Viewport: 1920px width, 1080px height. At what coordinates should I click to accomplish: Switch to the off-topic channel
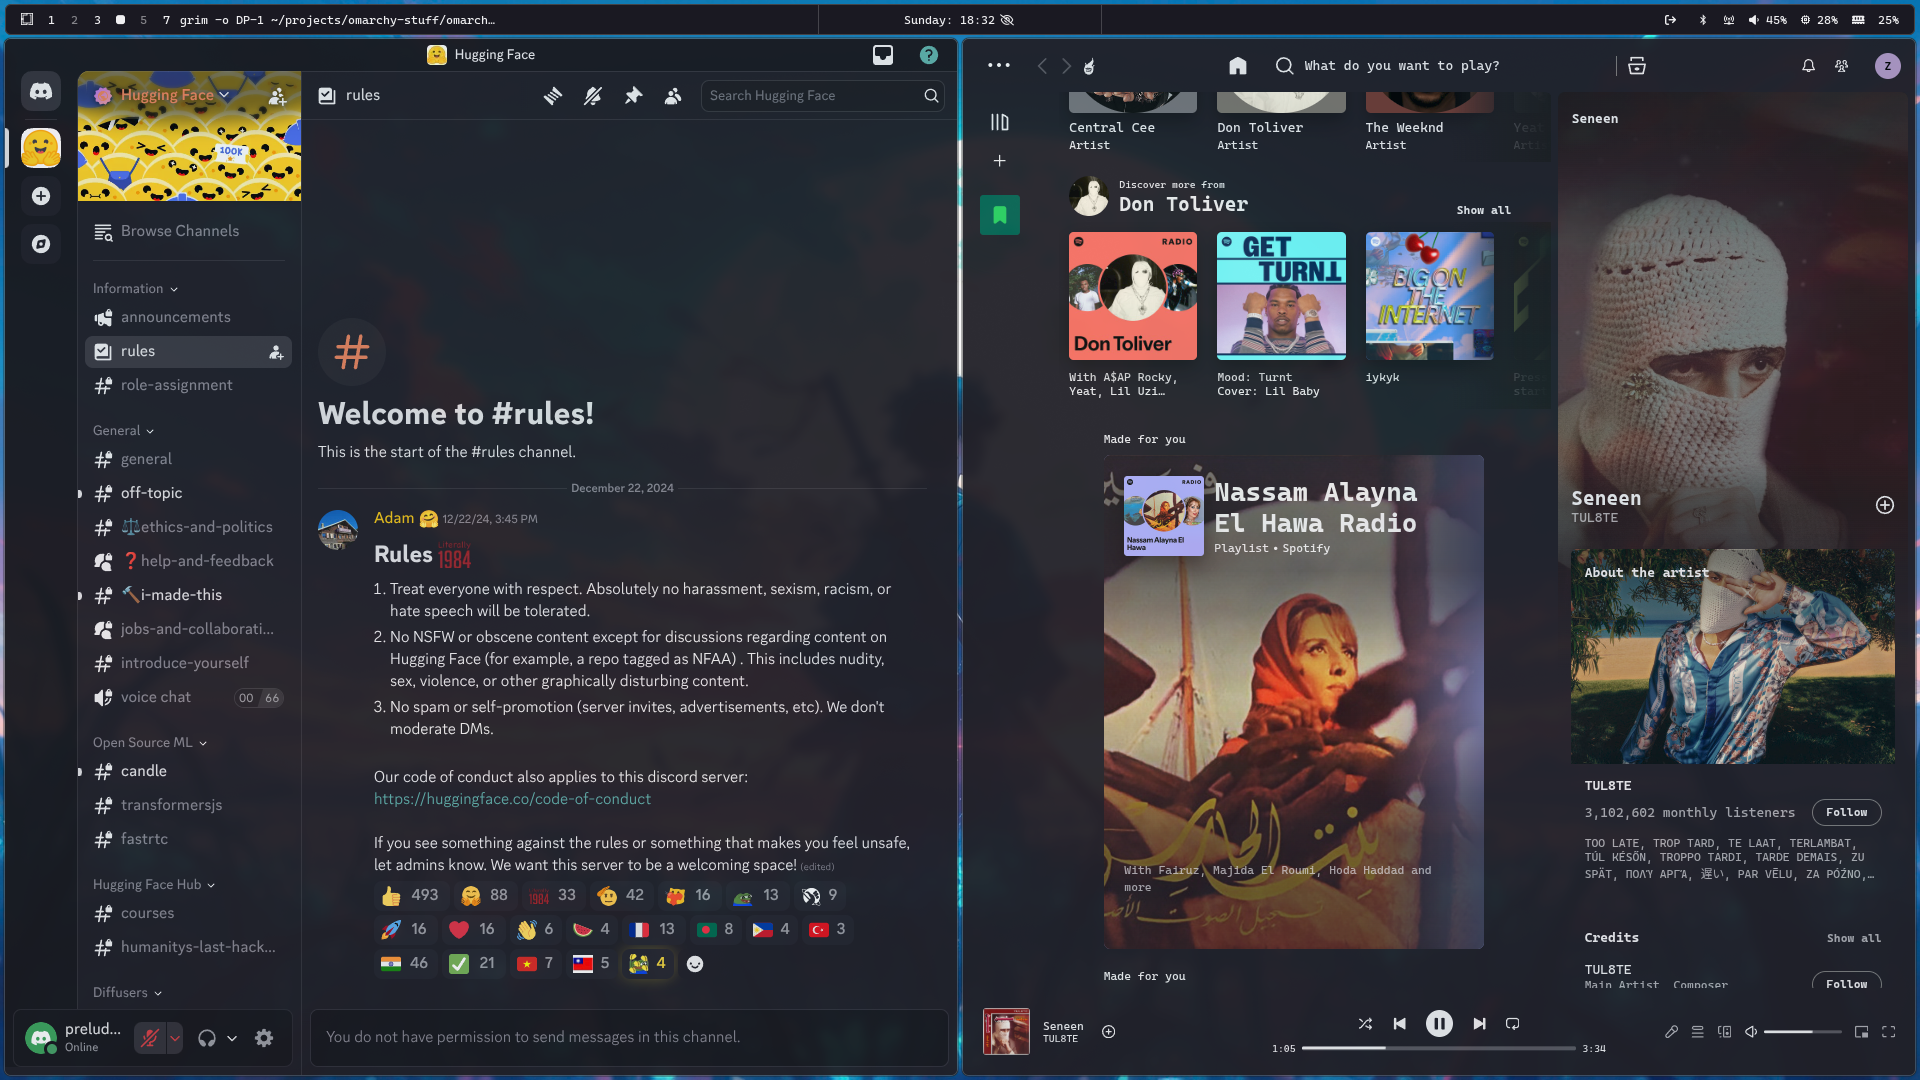[189, 494]
